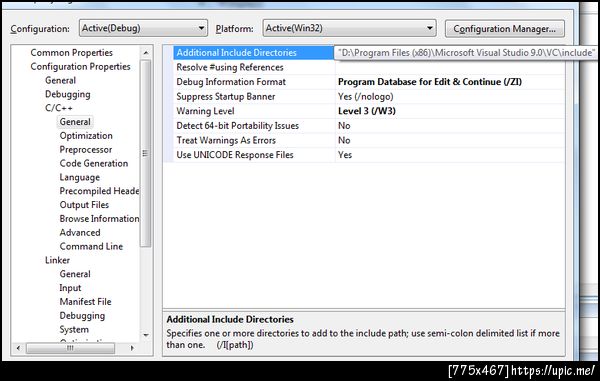This screenshot has width=600, height=381.
Task: Click the tree's vertical scrollbar up arrow
Action: [x=146, y=52]
